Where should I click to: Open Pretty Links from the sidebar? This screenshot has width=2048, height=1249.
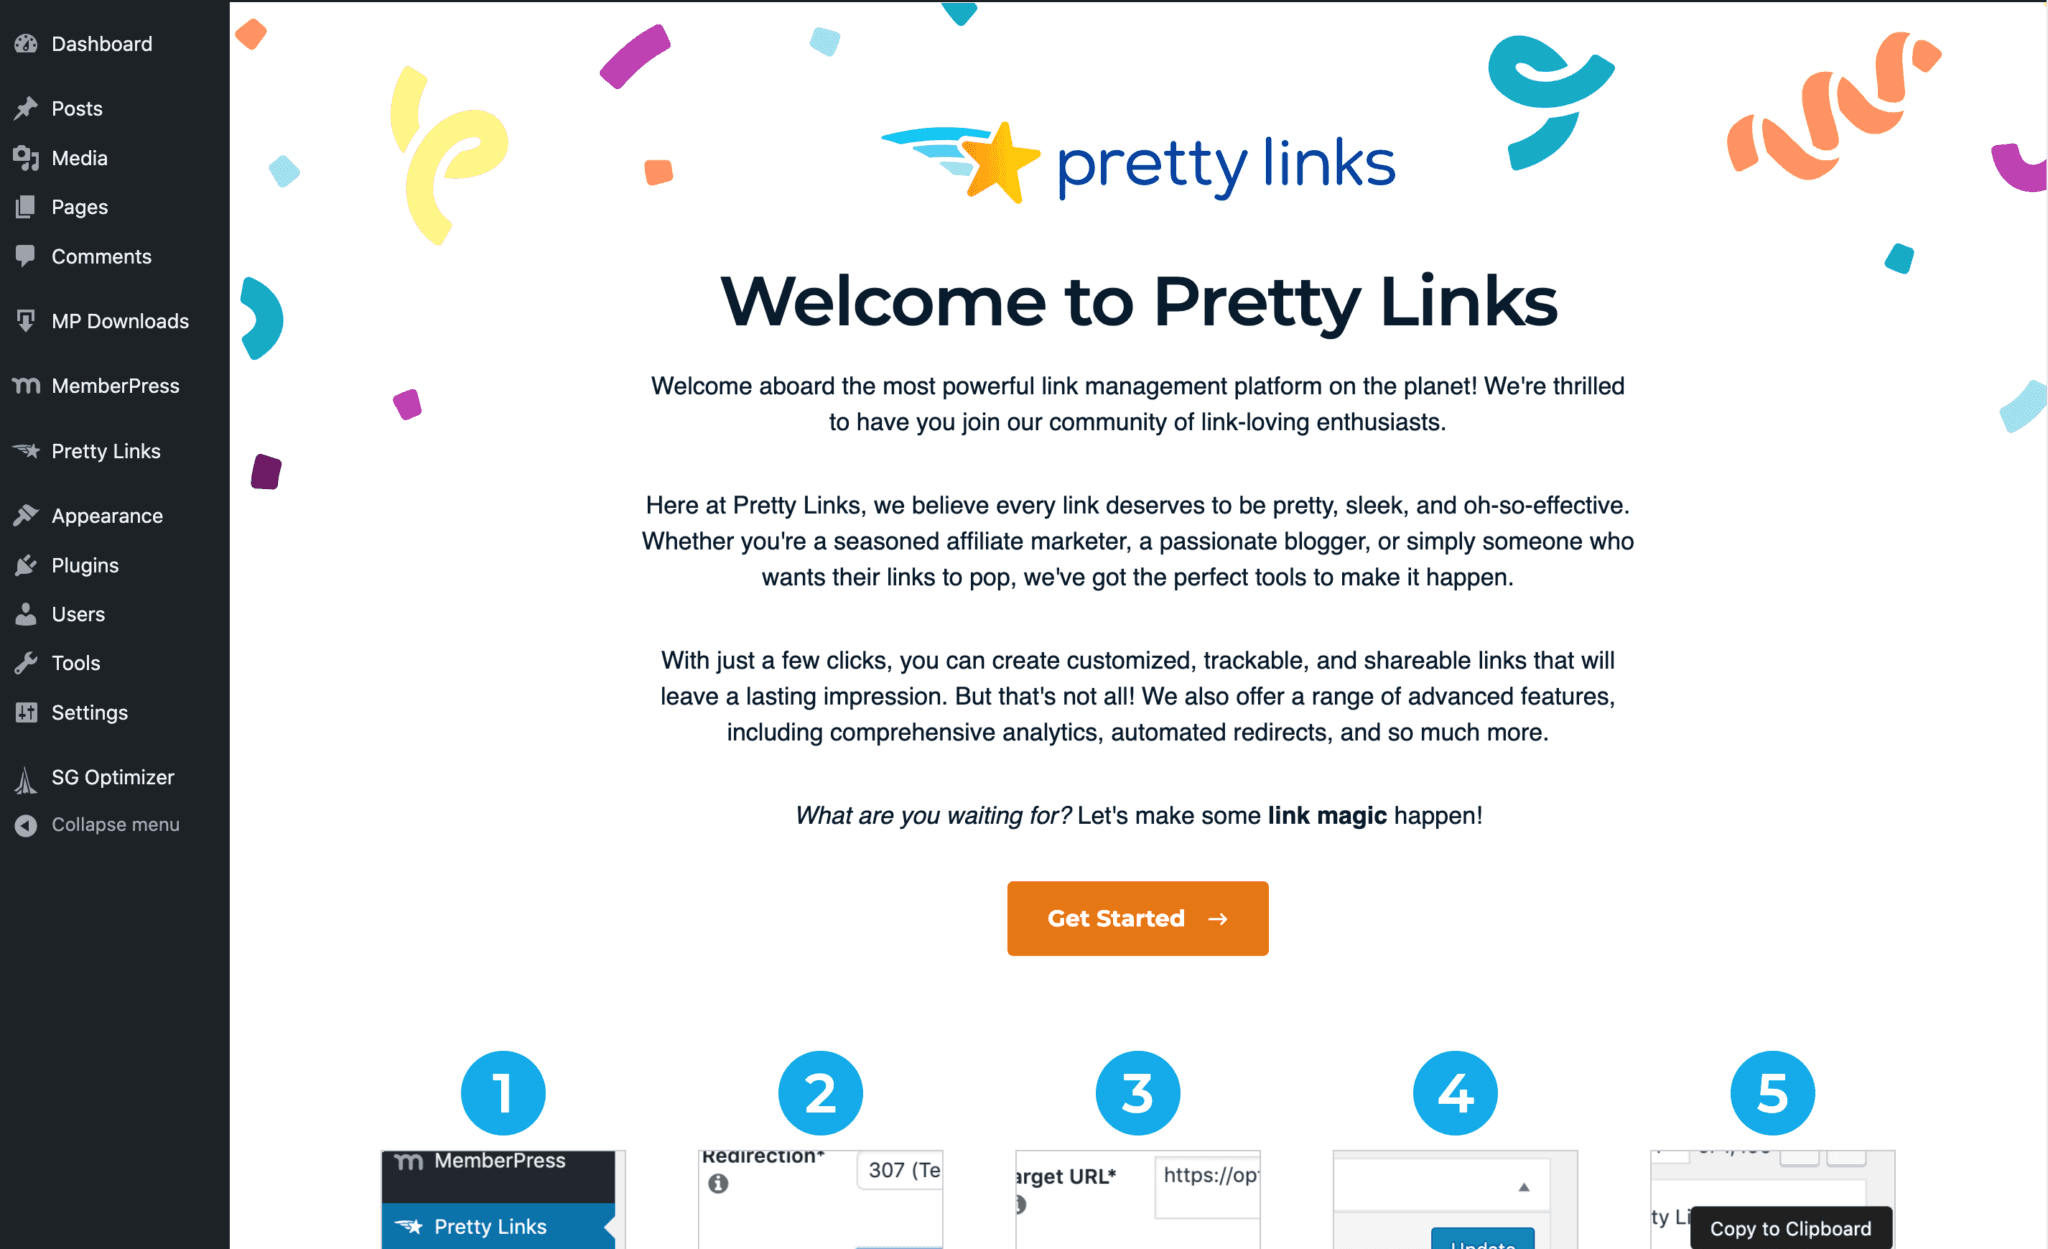point(106,451)
